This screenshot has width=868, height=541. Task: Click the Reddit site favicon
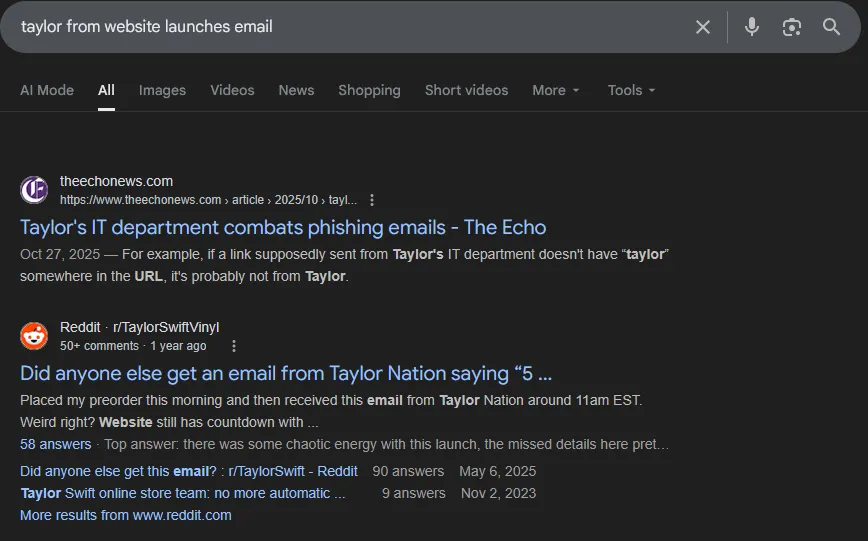coord(34,336)
